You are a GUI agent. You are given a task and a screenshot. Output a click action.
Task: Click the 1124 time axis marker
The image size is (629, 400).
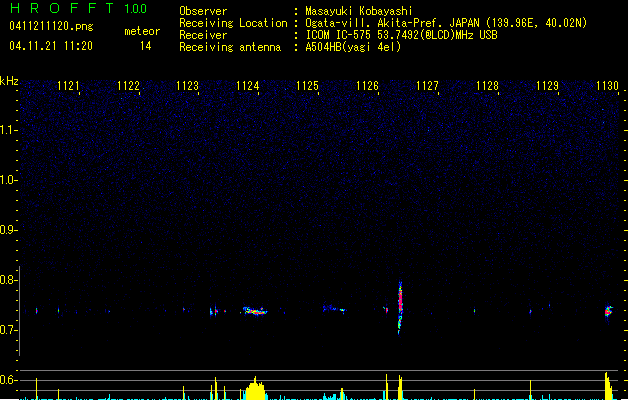[248, 86]
